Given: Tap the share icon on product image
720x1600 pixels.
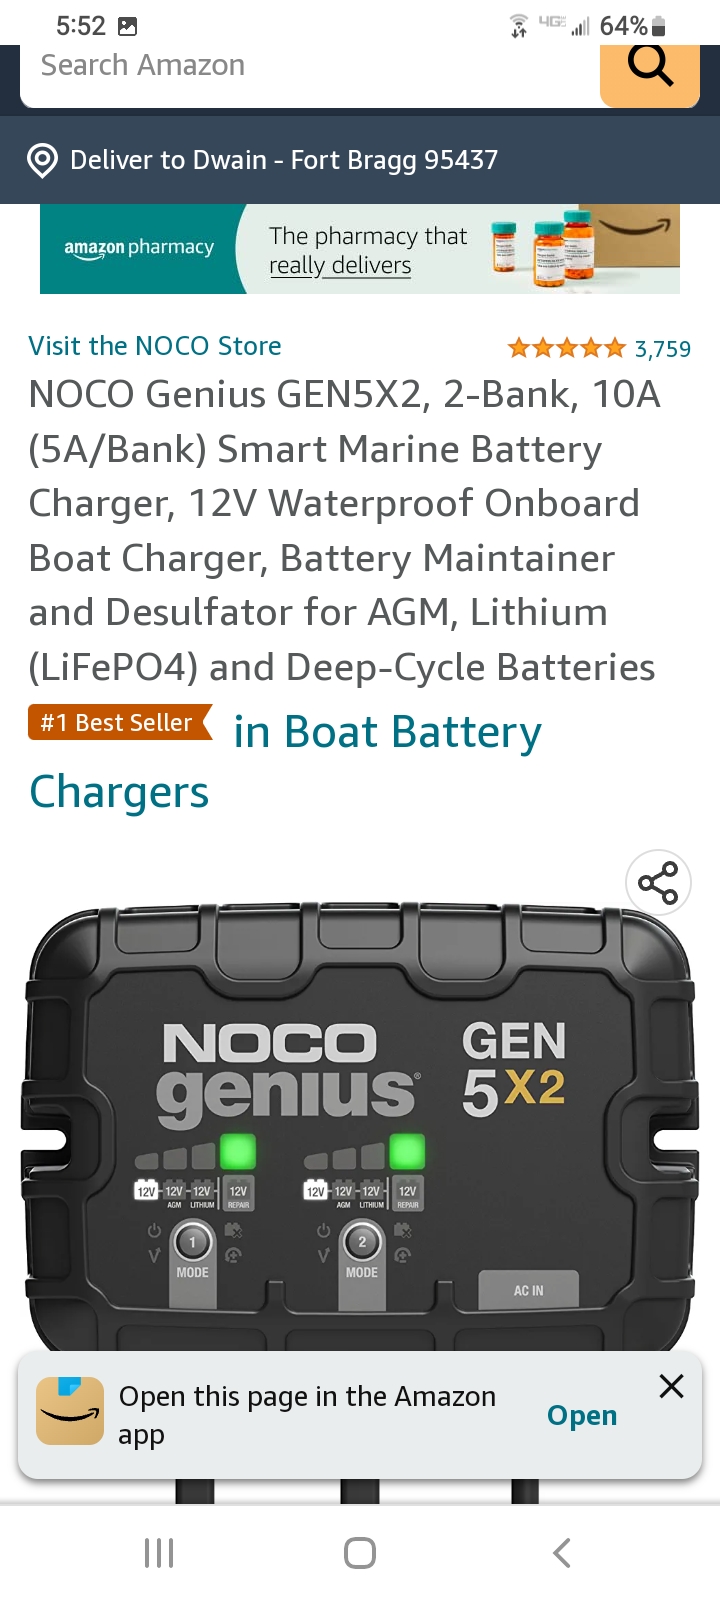Looking at the screenshot, I should (x=658, y=883).
